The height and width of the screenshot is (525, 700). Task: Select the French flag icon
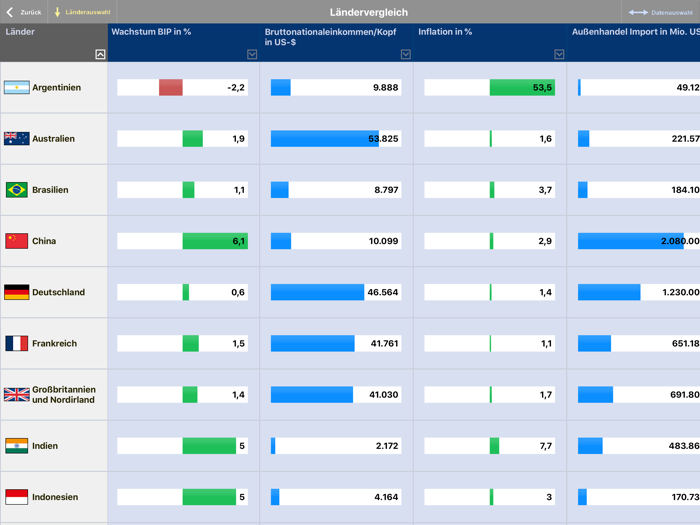pos(17,343)
